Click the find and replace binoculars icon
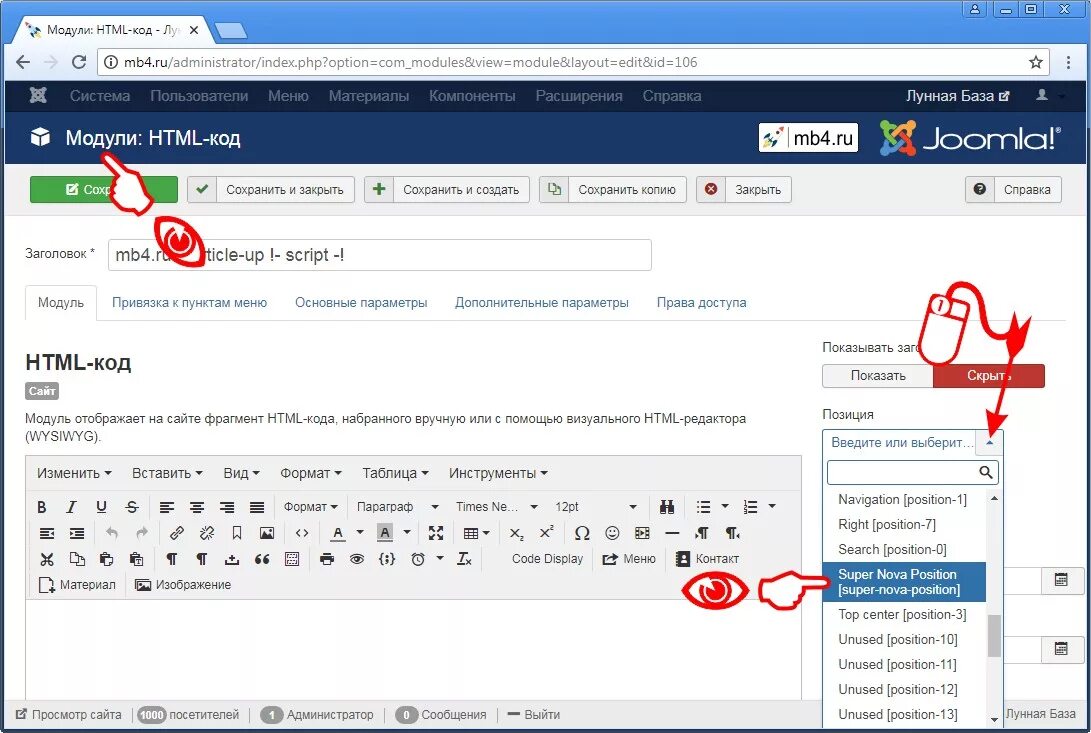This screenshot has height=733, width=1091. [x=667, y=507]
